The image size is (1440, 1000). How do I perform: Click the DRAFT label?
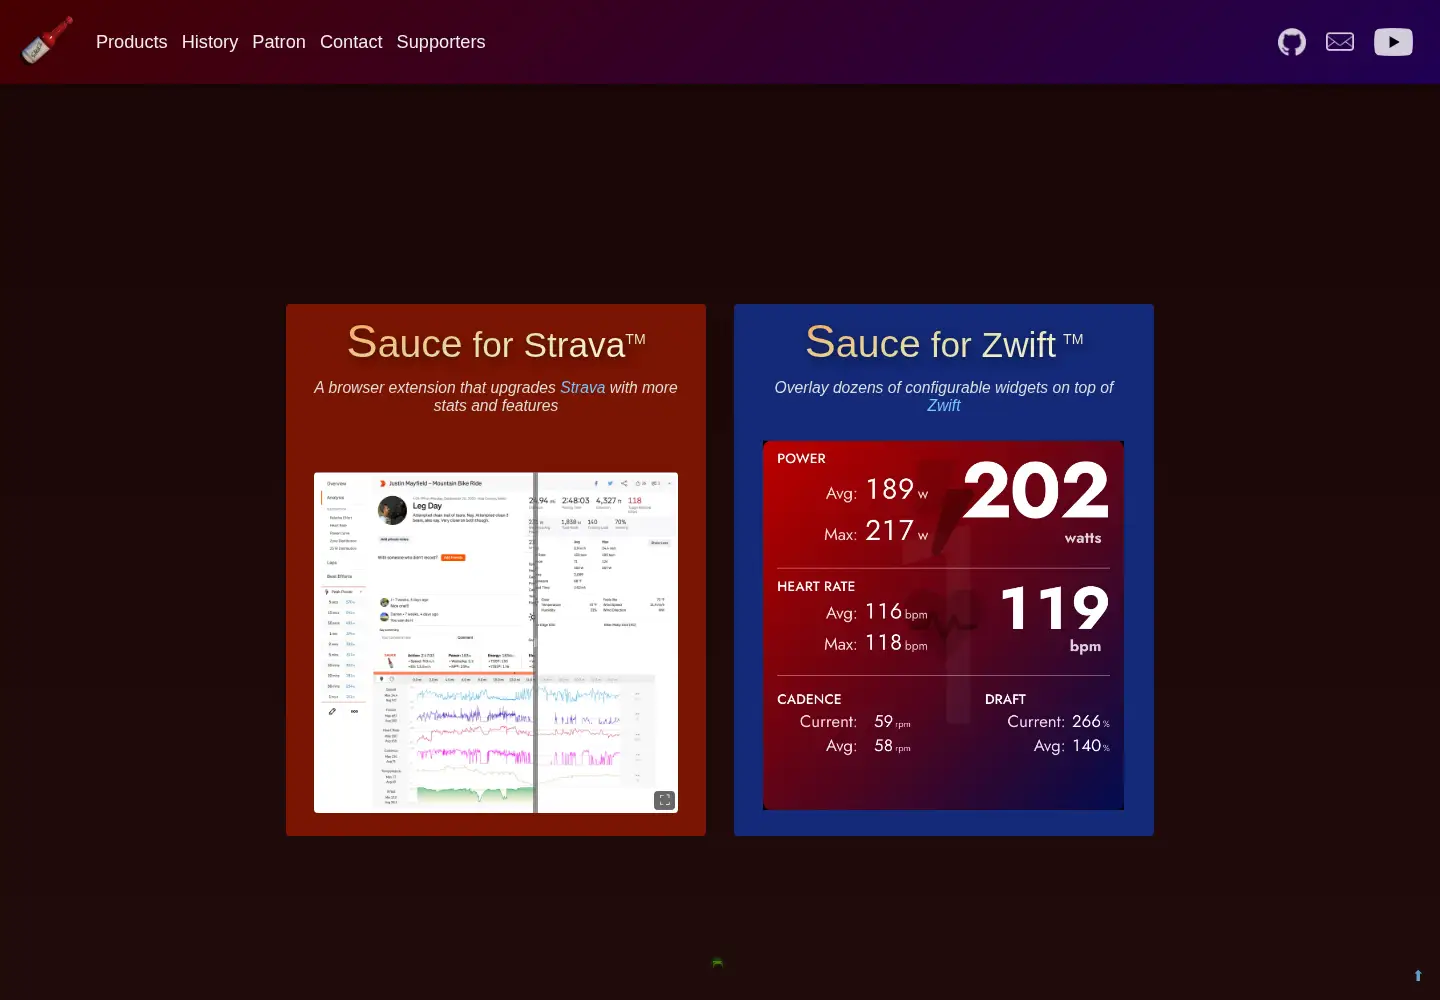(1005, 699)
